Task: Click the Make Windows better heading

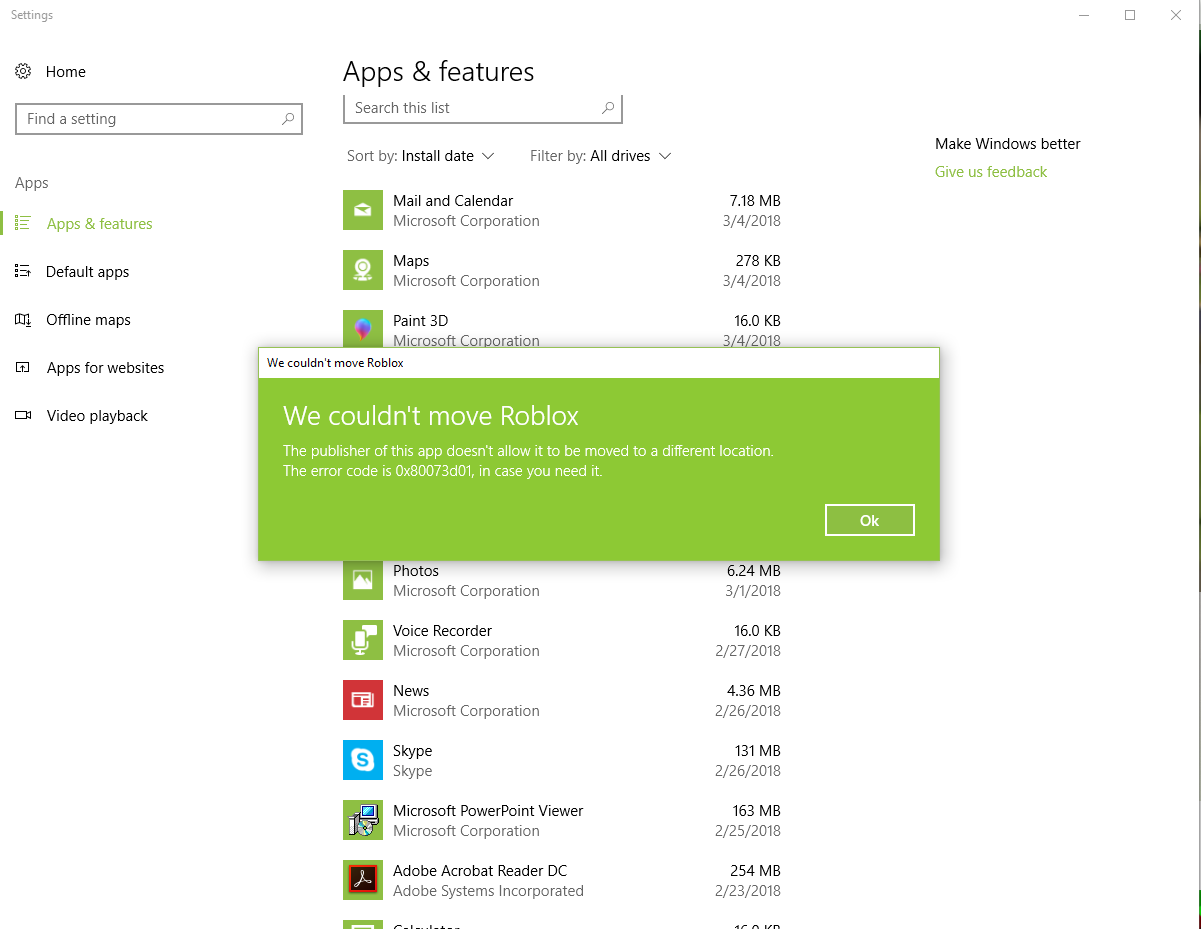Action: click(1008, 144)
